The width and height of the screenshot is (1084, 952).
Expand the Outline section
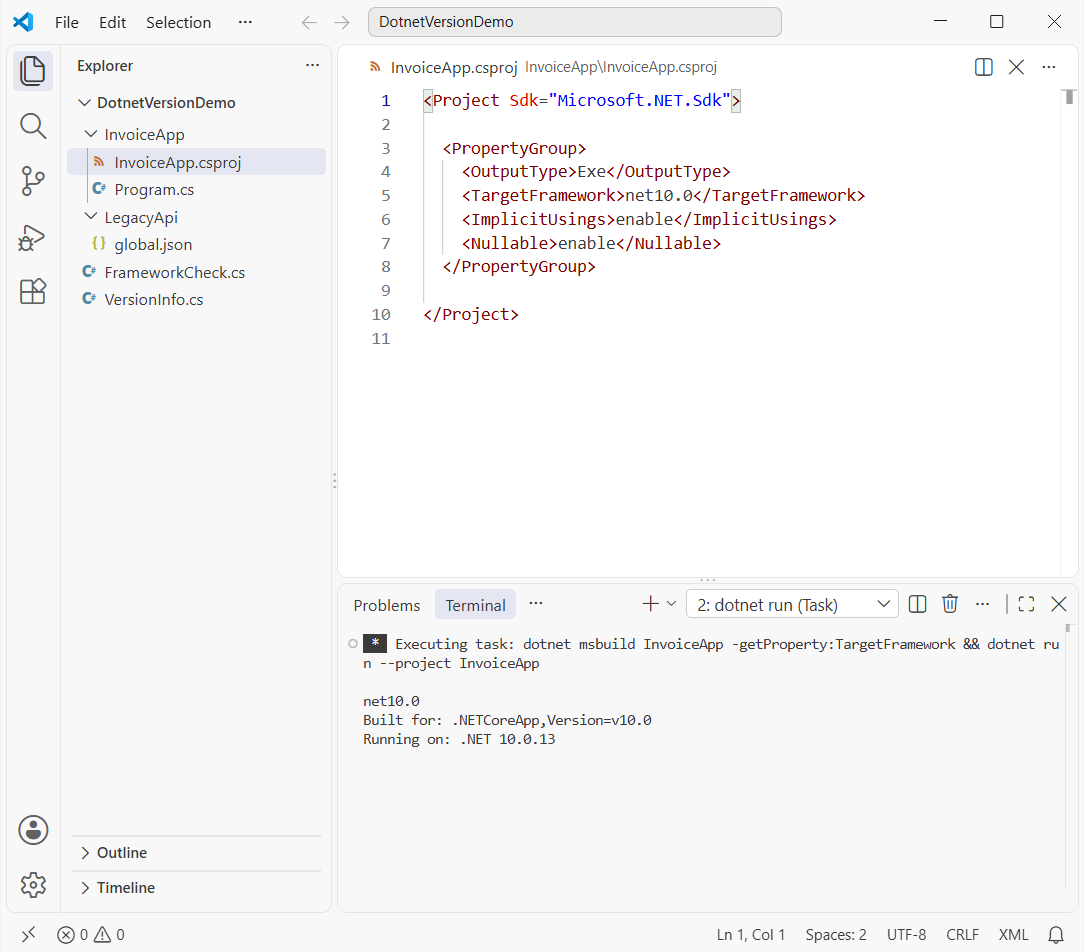pos(196,852)
